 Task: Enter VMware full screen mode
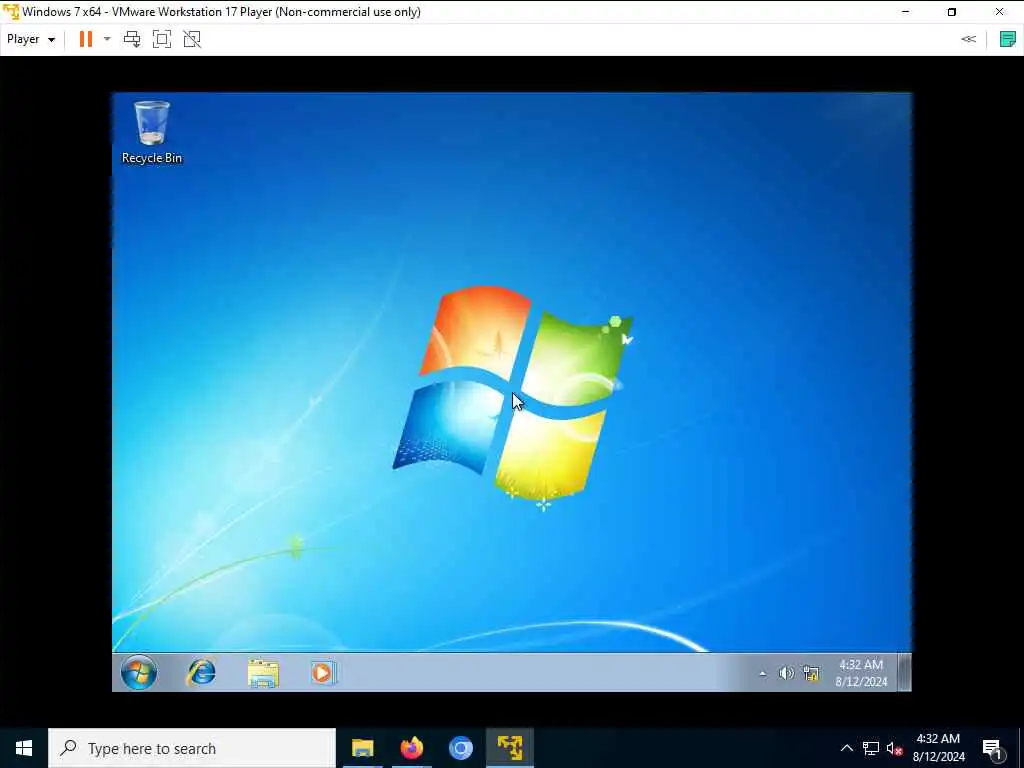click(x=162, y=39)
